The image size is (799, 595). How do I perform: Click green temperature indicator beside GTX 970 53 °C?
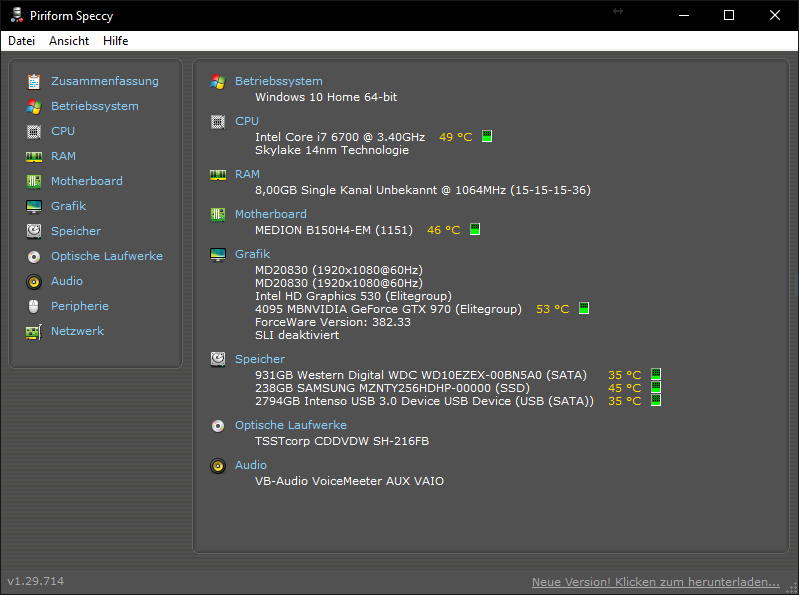(584, 308)
